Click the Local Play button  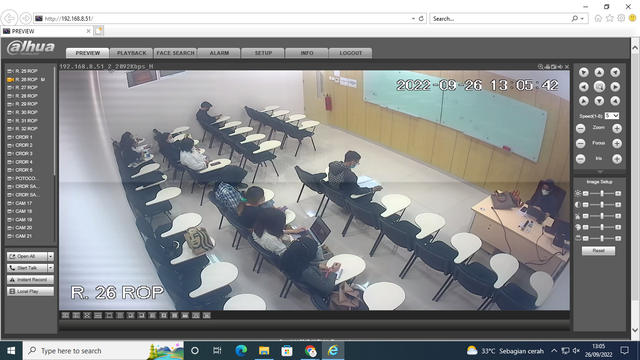[x=30, y=291]
